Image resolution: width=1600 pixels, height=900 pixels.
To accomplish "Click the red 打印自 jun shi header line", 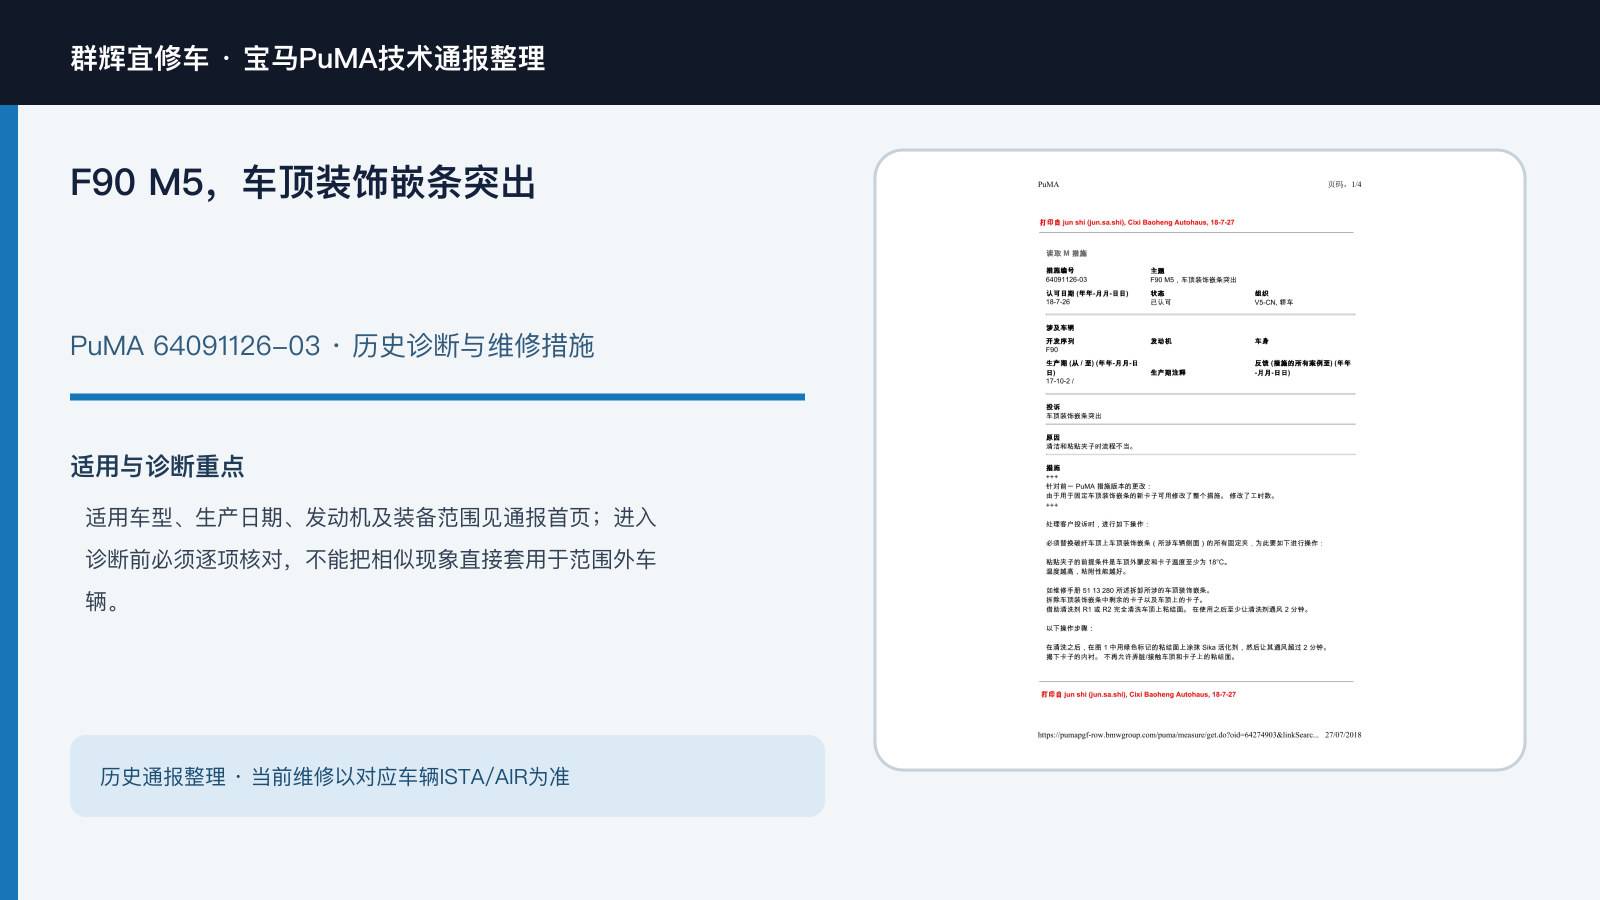I will pyautogui.click(x=1137, y=223).
